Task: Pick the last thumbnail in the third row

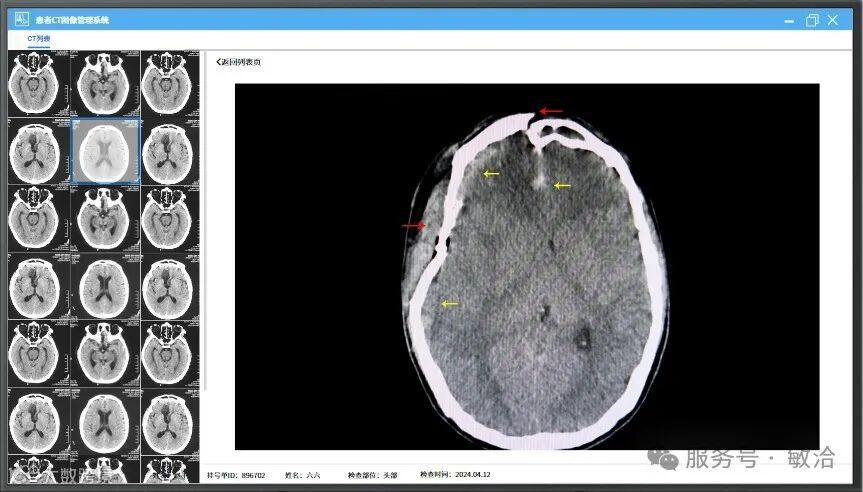Action: click(x=170, y=218)
